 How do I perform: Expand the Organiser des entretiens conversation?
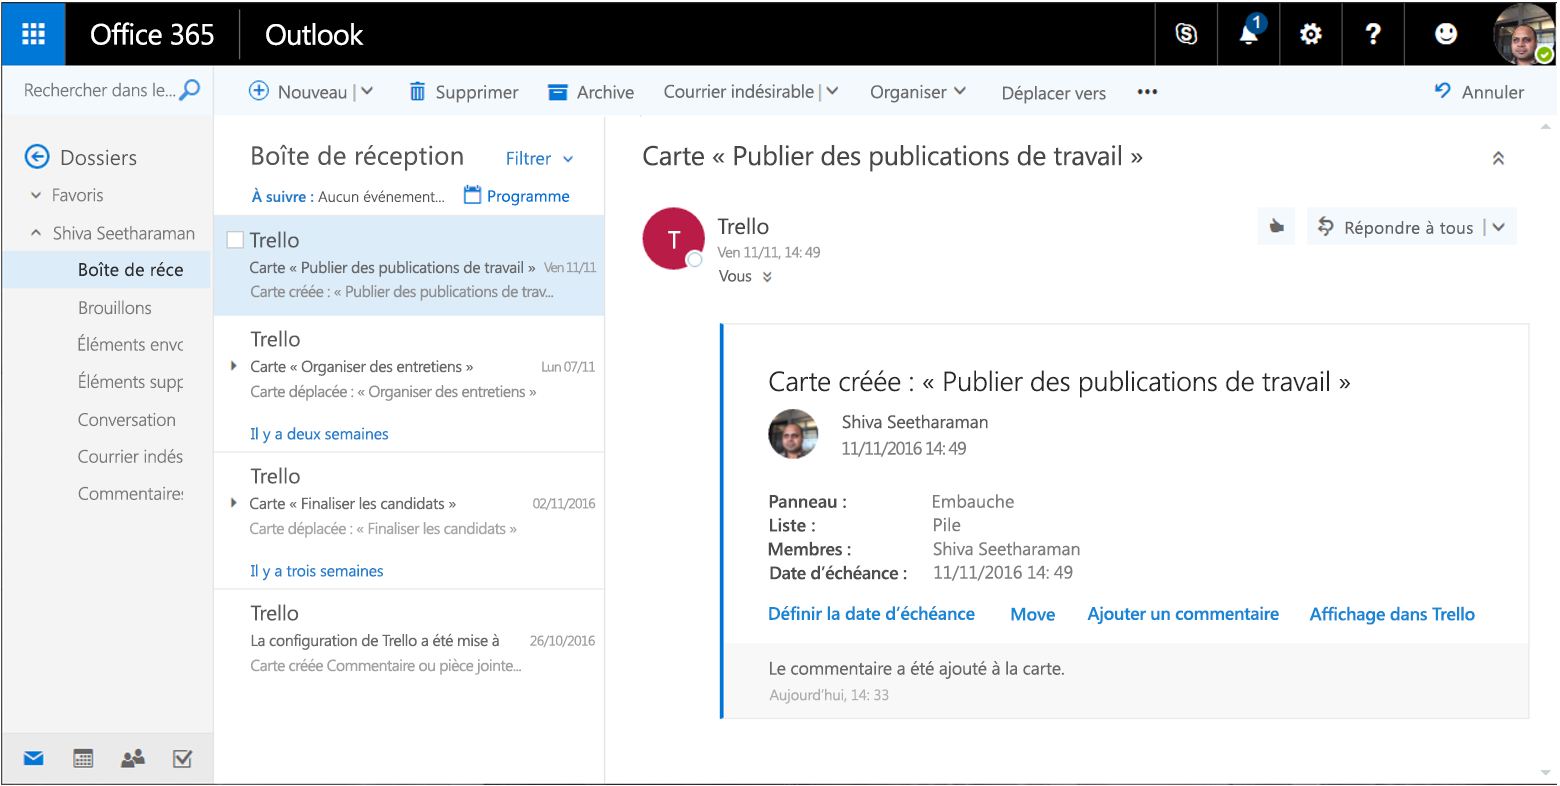tap(234, 366)
